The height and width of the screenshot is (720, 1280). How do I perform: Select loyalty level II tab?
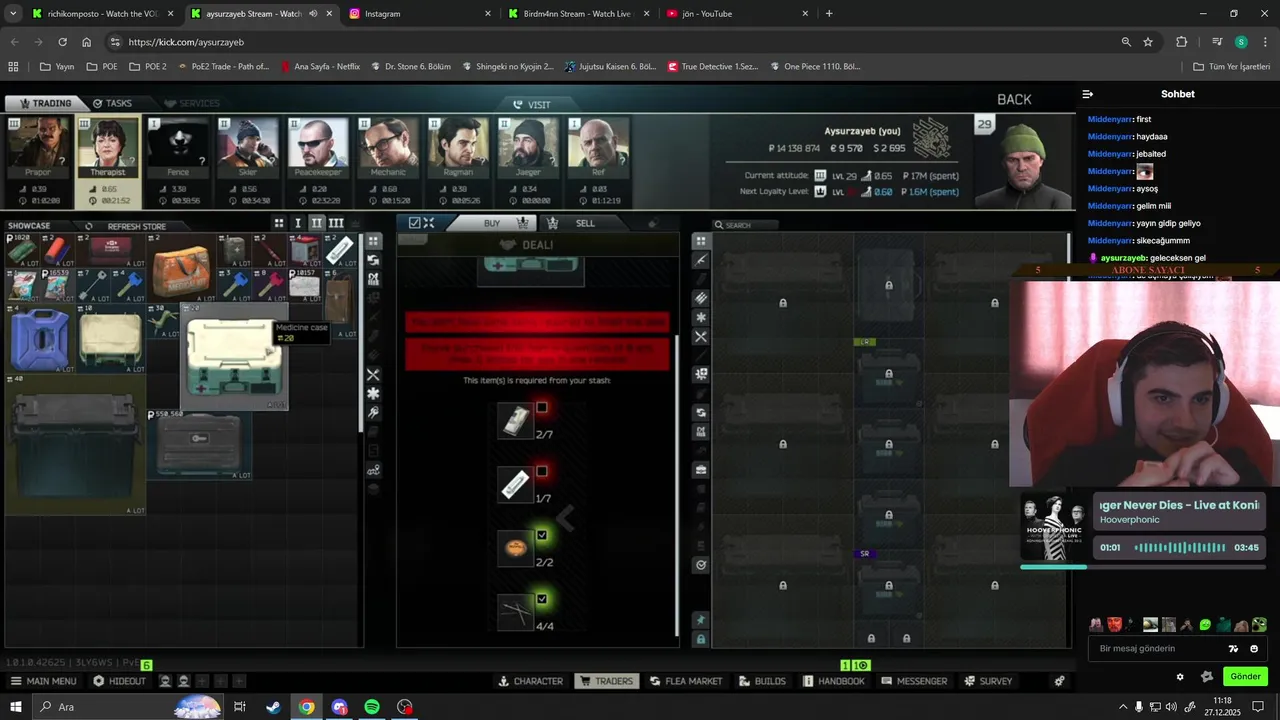(316, 223)
